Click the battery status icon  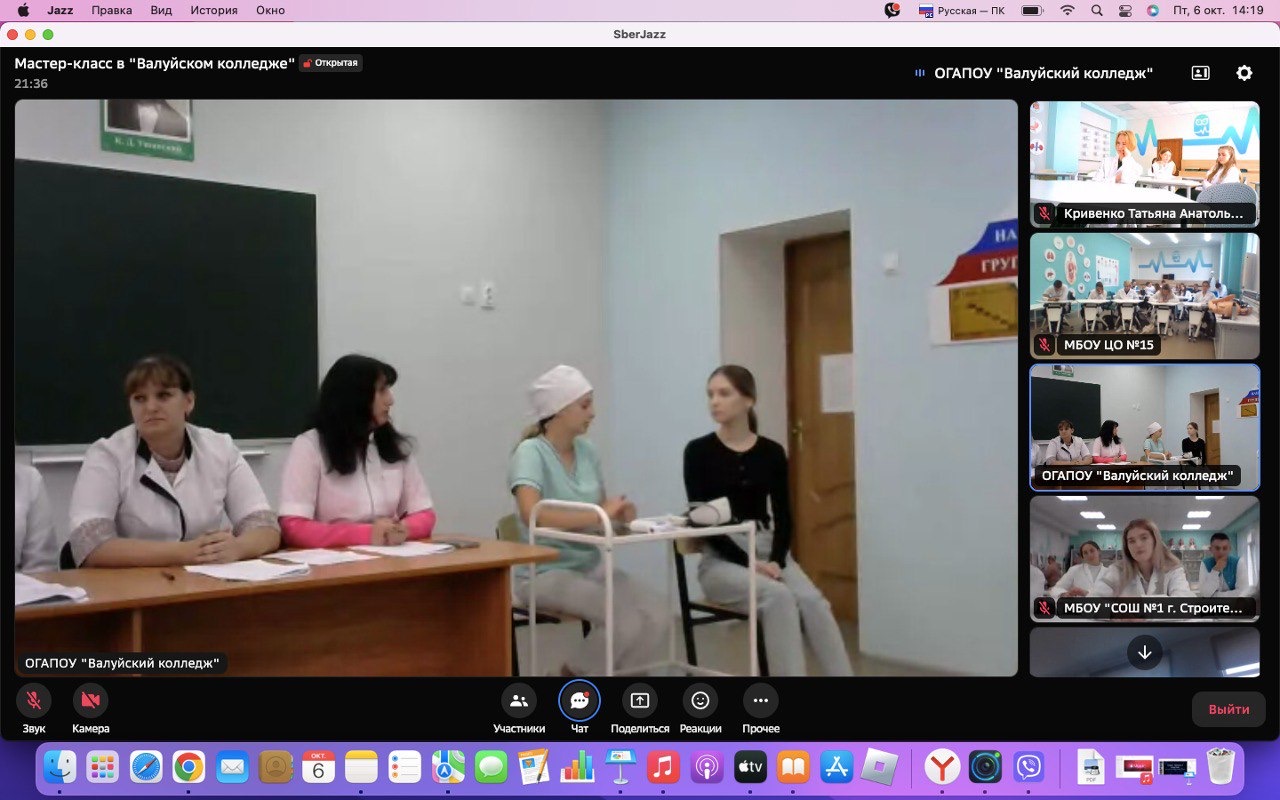(x=1032, y=10)
